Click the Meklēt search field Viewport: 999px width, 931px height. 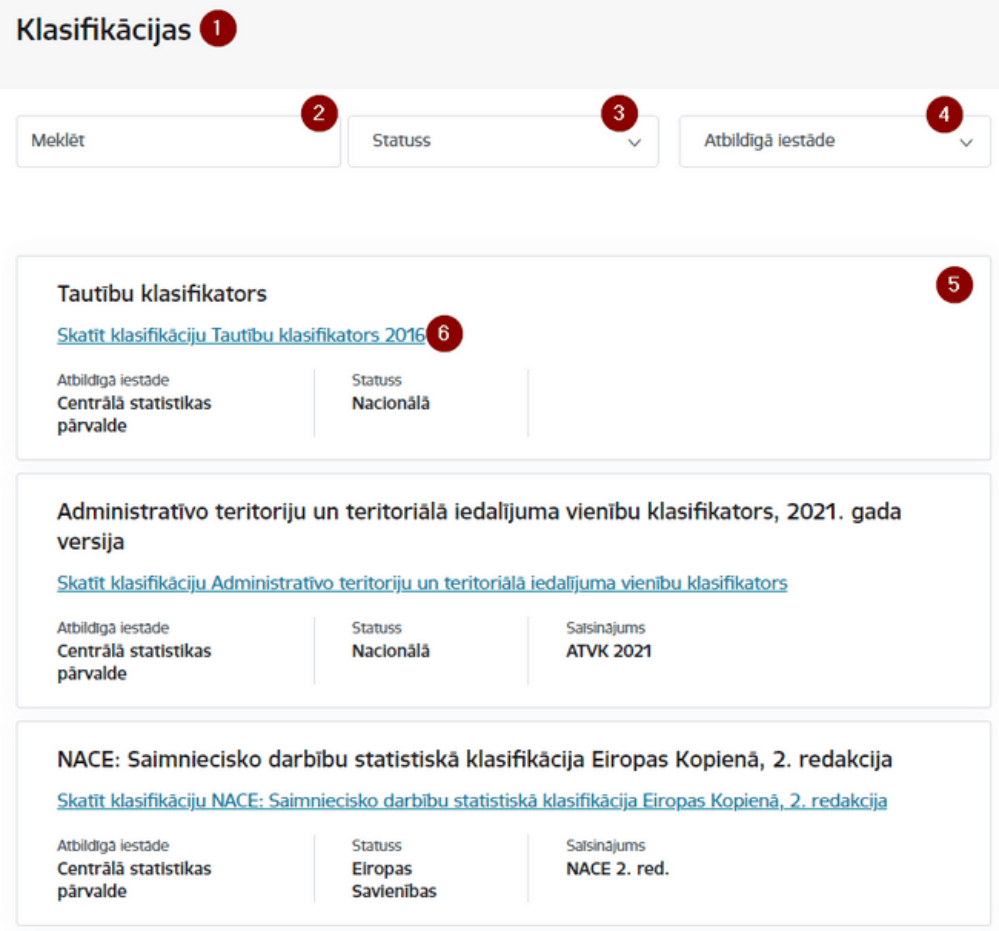[x=178, y=141]
